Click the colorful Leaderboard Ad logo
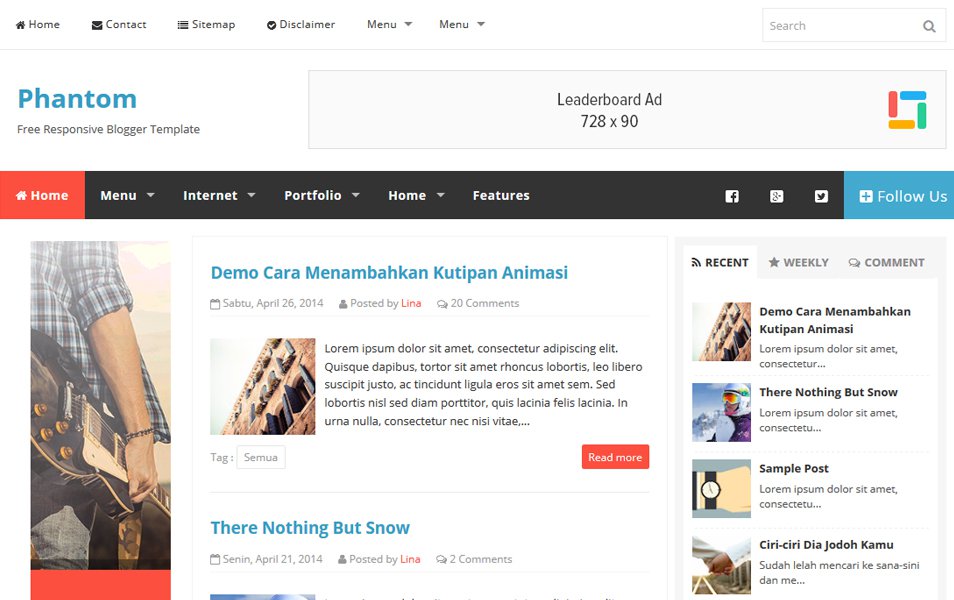The width and height of the screenshot is (954, 600). click(x=907, y=110)
